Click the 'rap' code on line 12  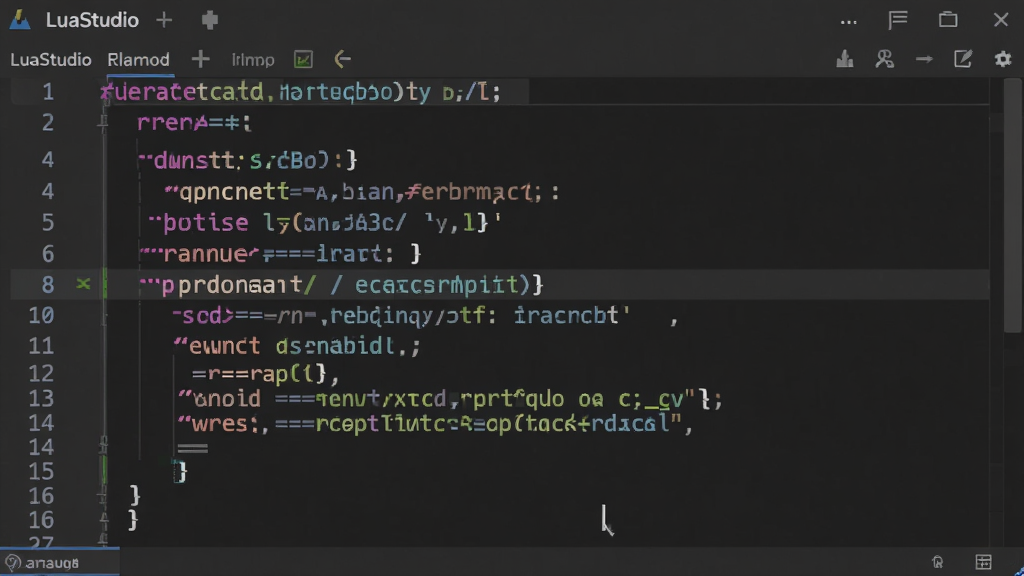pos(269,374)
